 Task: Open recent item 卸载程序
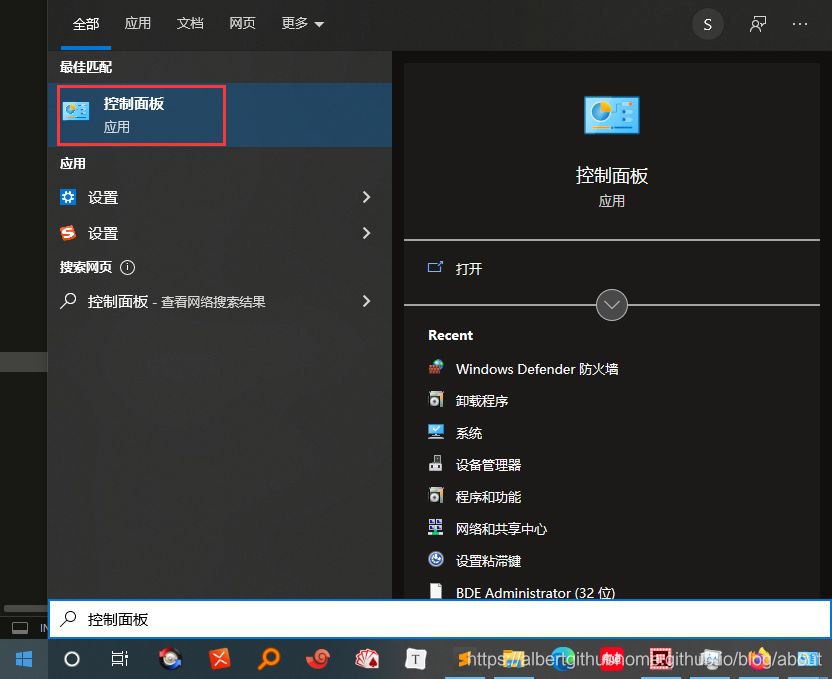point(482,401)
